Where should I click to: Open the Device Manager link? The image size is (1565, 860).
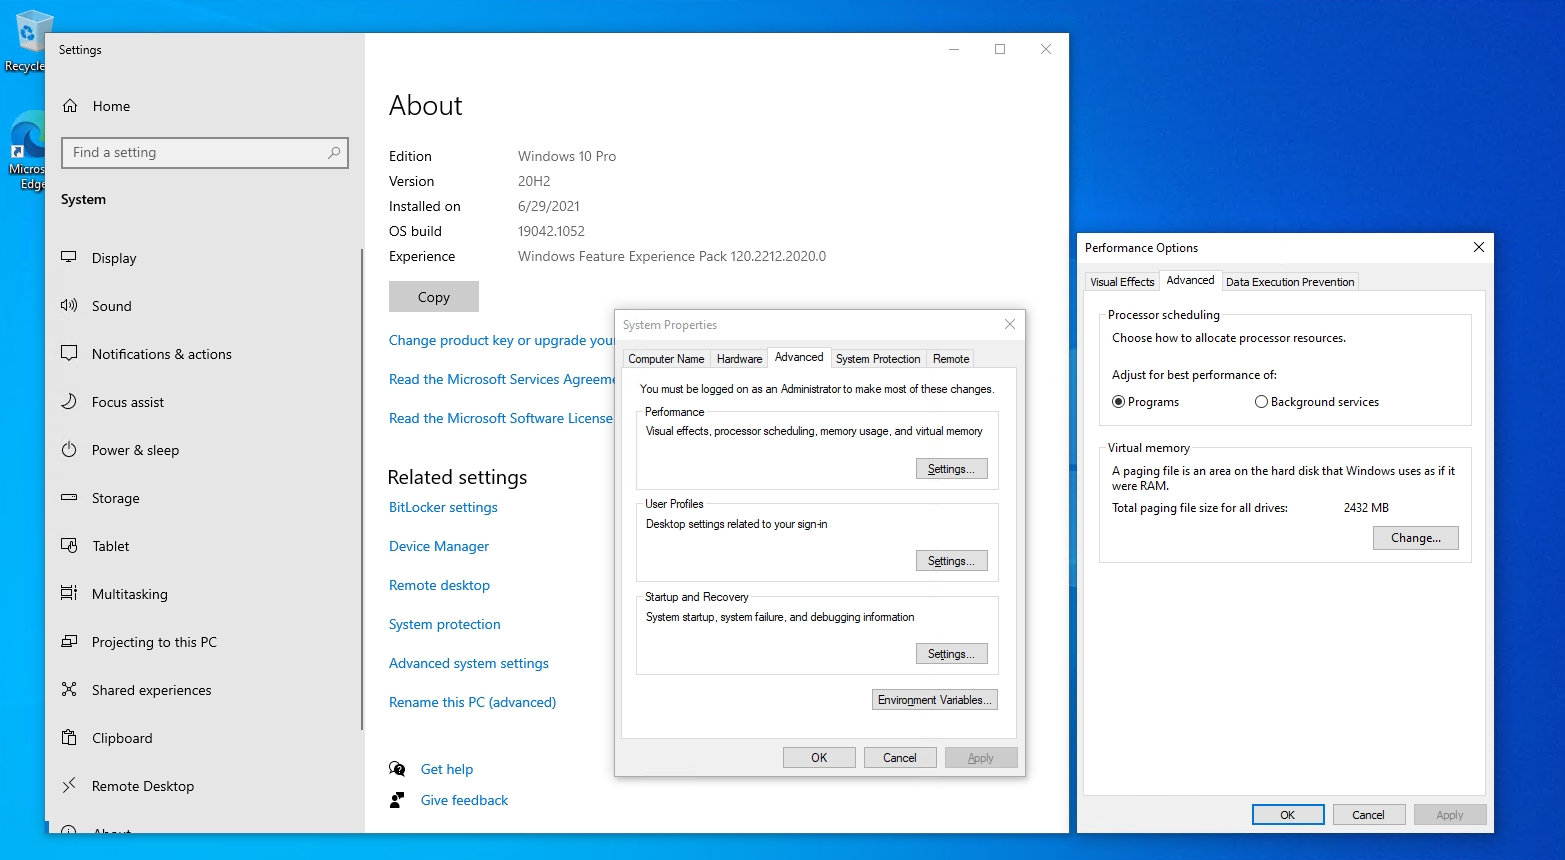tap(439, 546)
